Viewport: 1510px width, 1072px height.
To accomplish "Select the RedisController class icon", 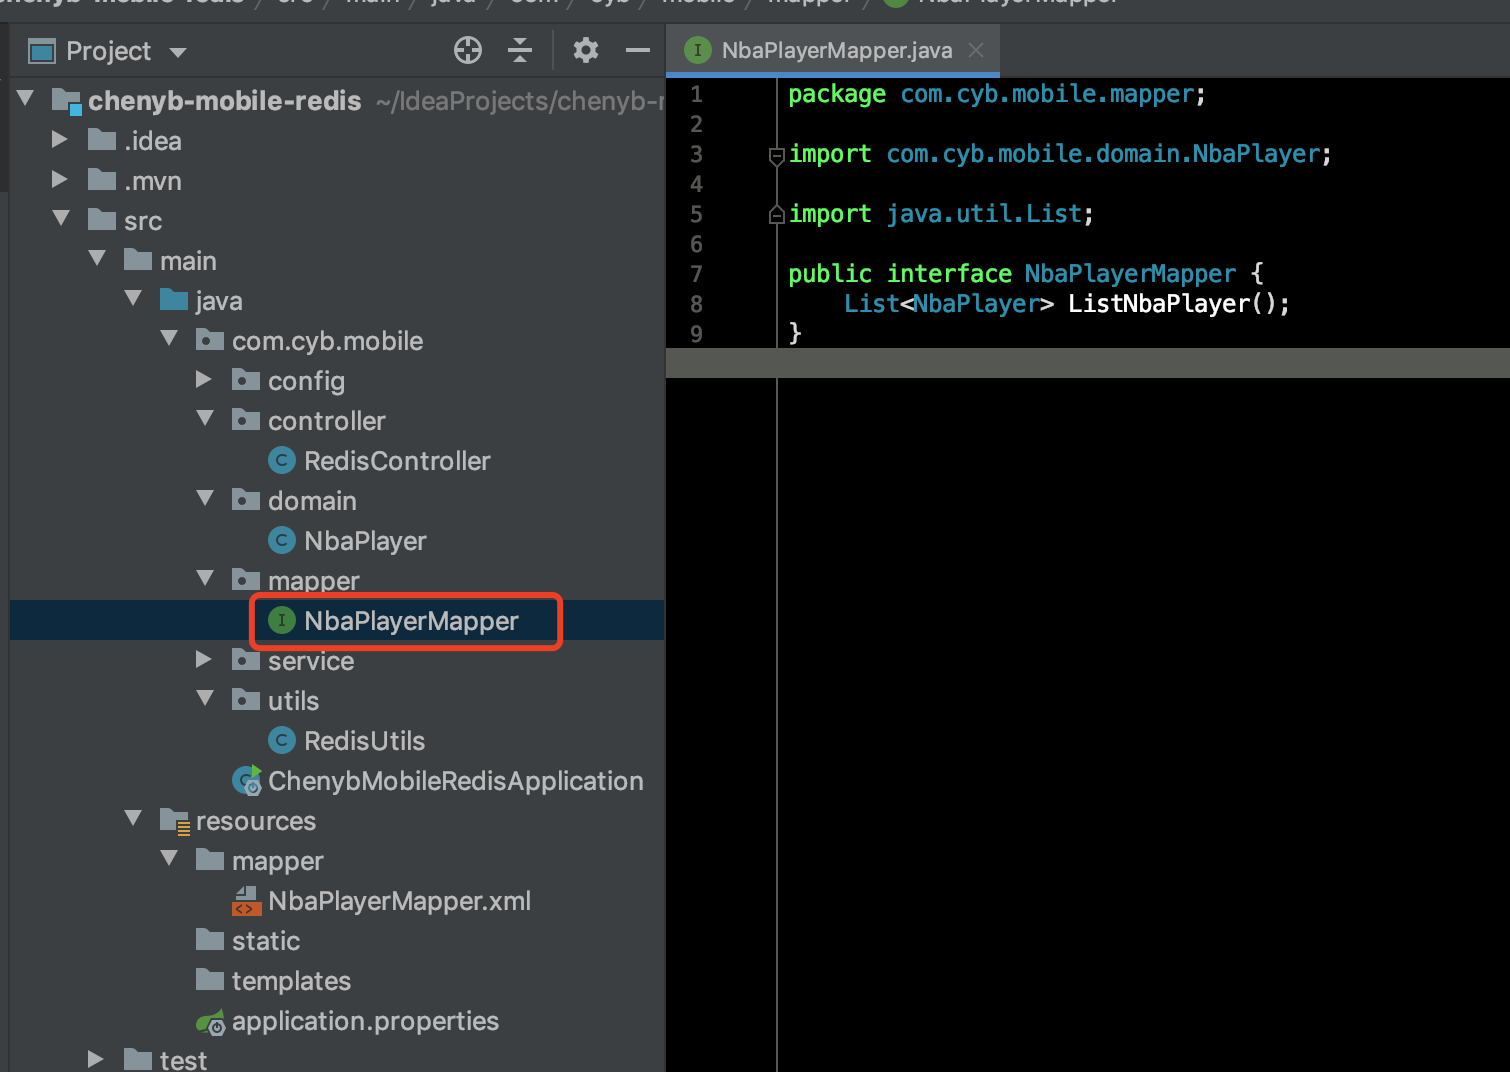I will (282, 461).
